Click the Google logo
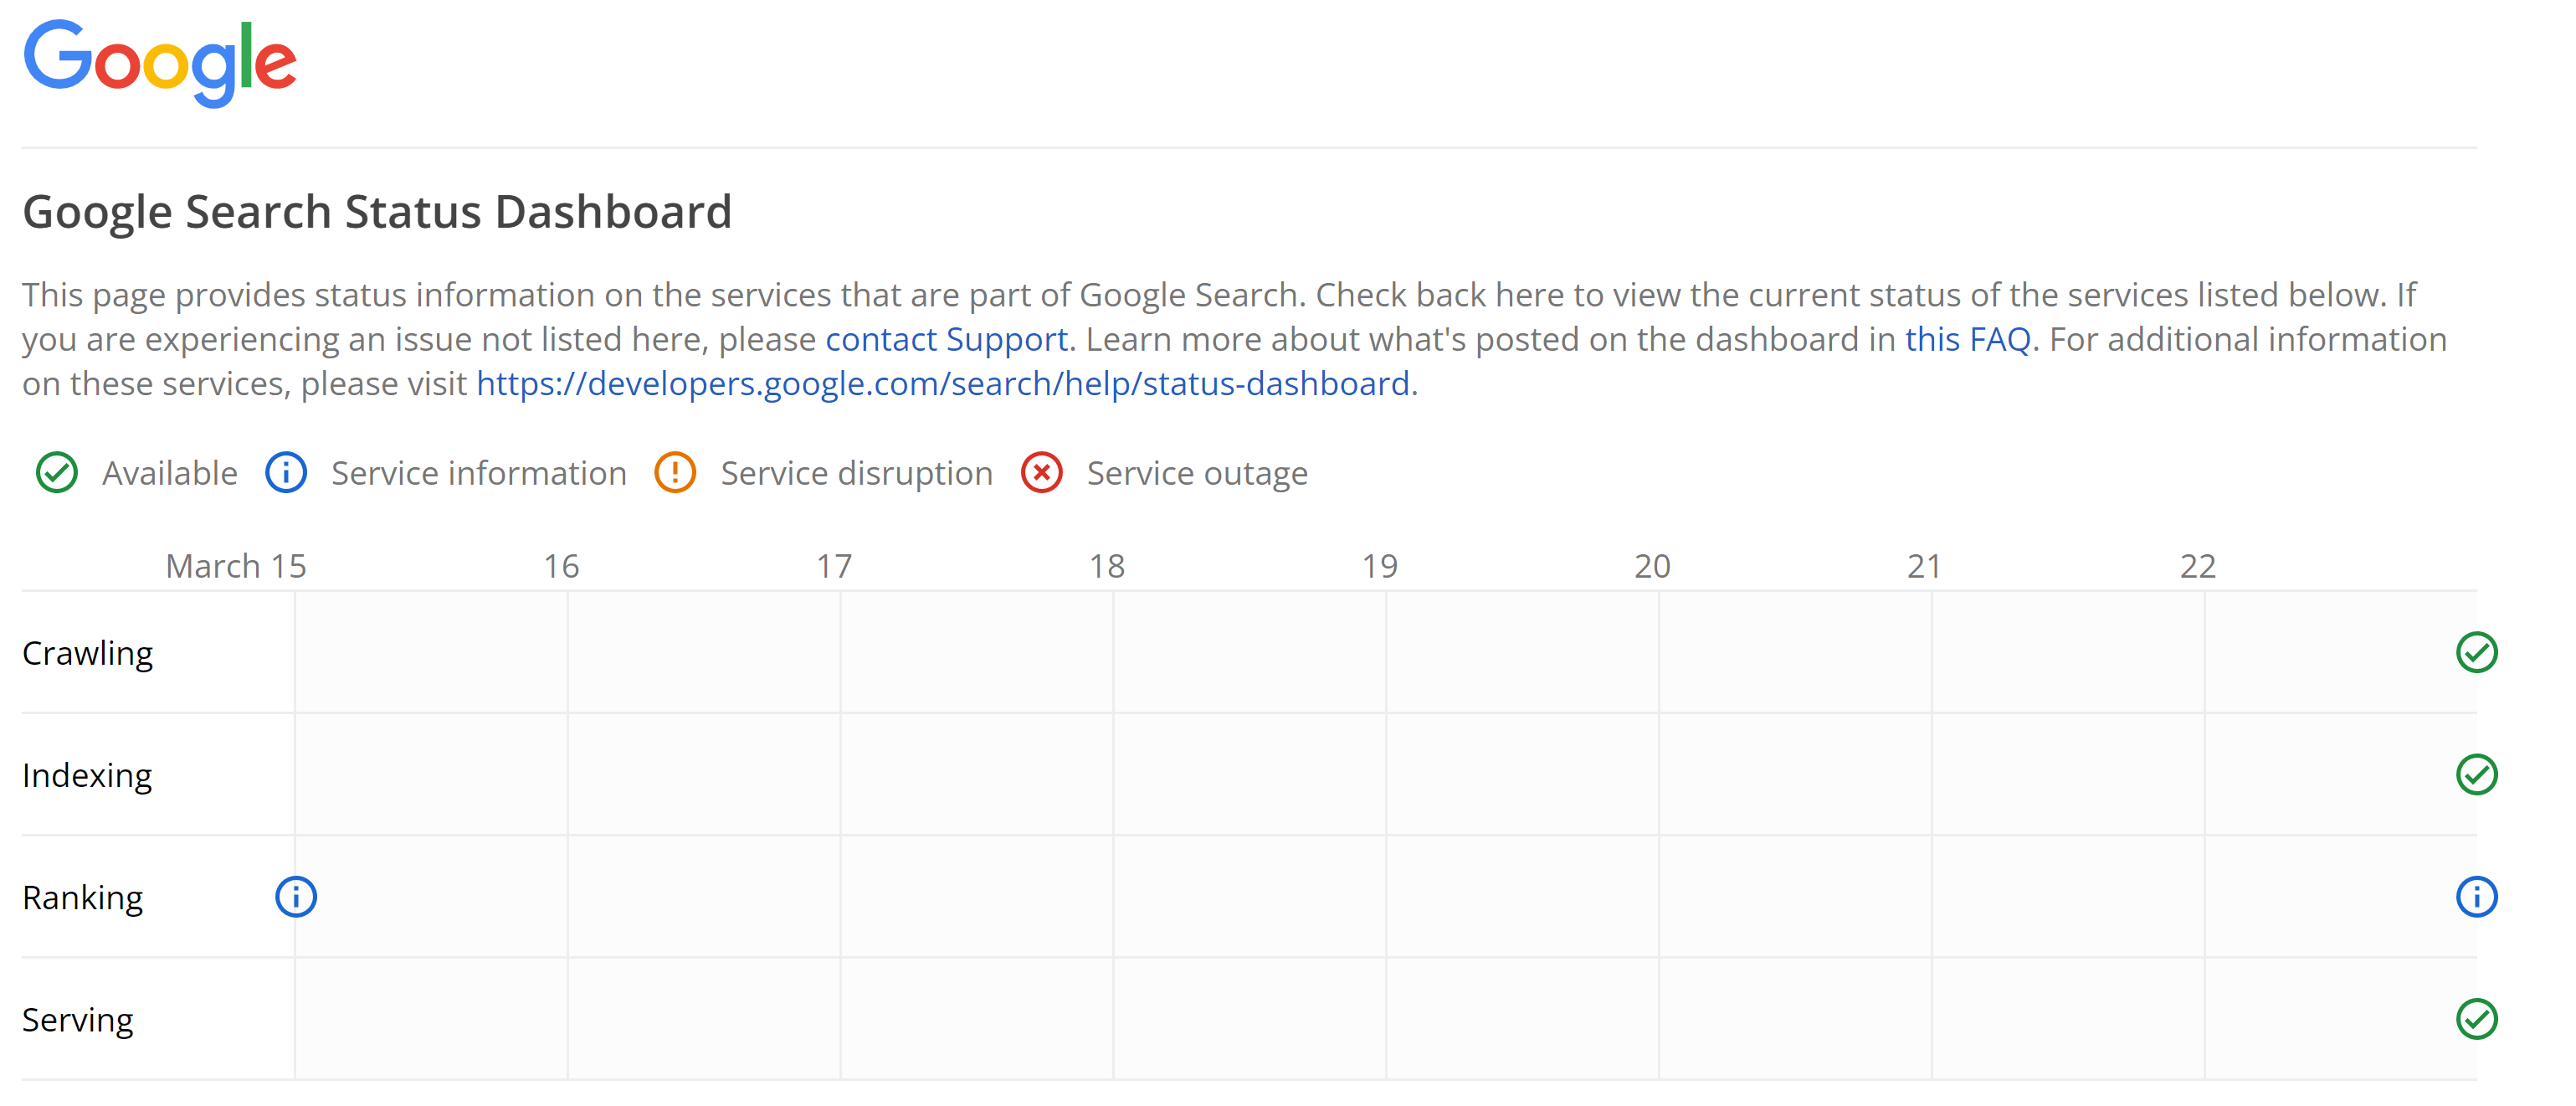The image size is (2576, 1106). tap(160, 62)
